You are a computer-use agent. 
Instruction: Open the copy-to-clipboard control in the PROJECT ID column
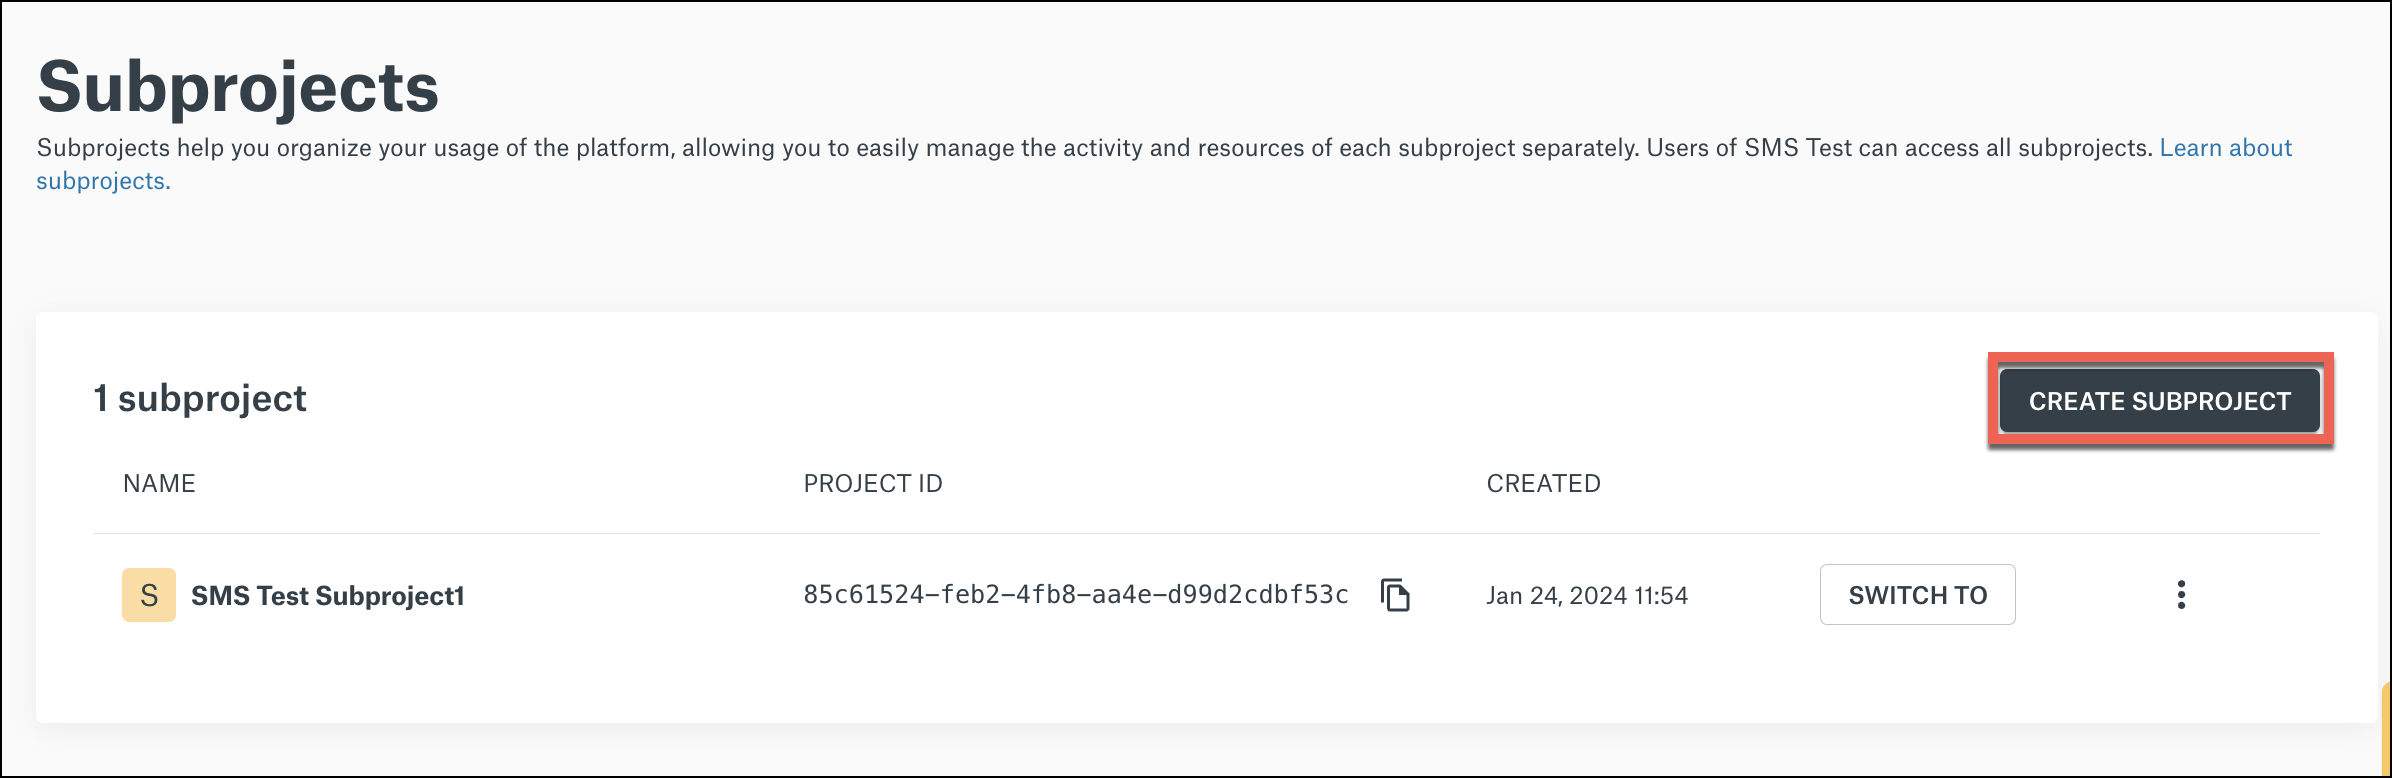coord(1397,594)
